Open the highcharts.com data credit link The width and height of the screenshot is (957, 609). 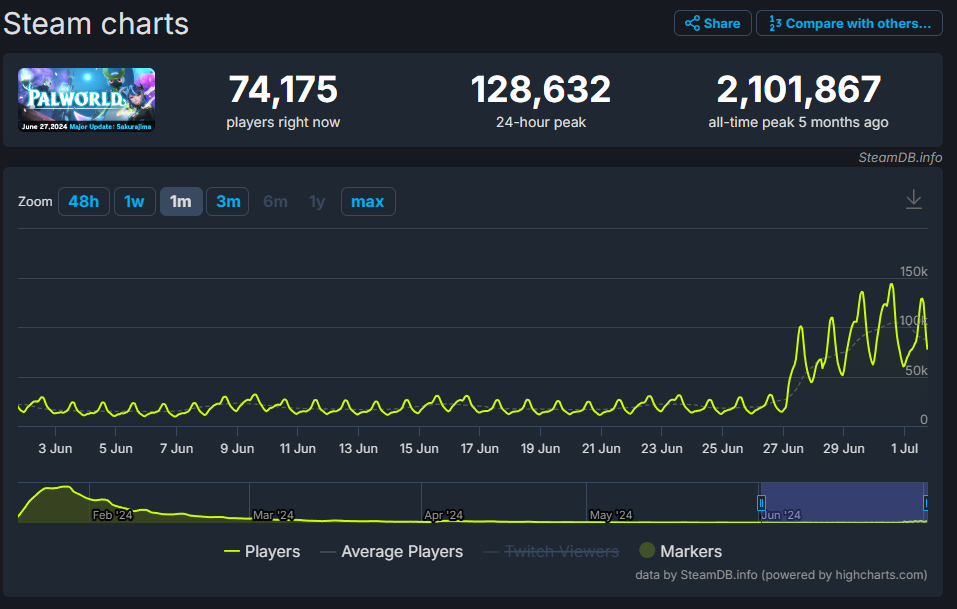coord(857,575)
